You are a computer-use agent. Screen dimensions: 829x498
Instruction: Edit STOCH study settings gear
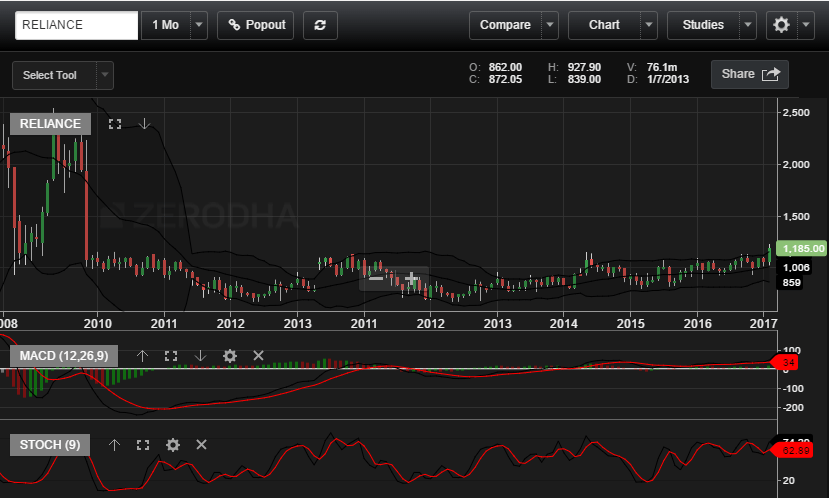[173, 445]
